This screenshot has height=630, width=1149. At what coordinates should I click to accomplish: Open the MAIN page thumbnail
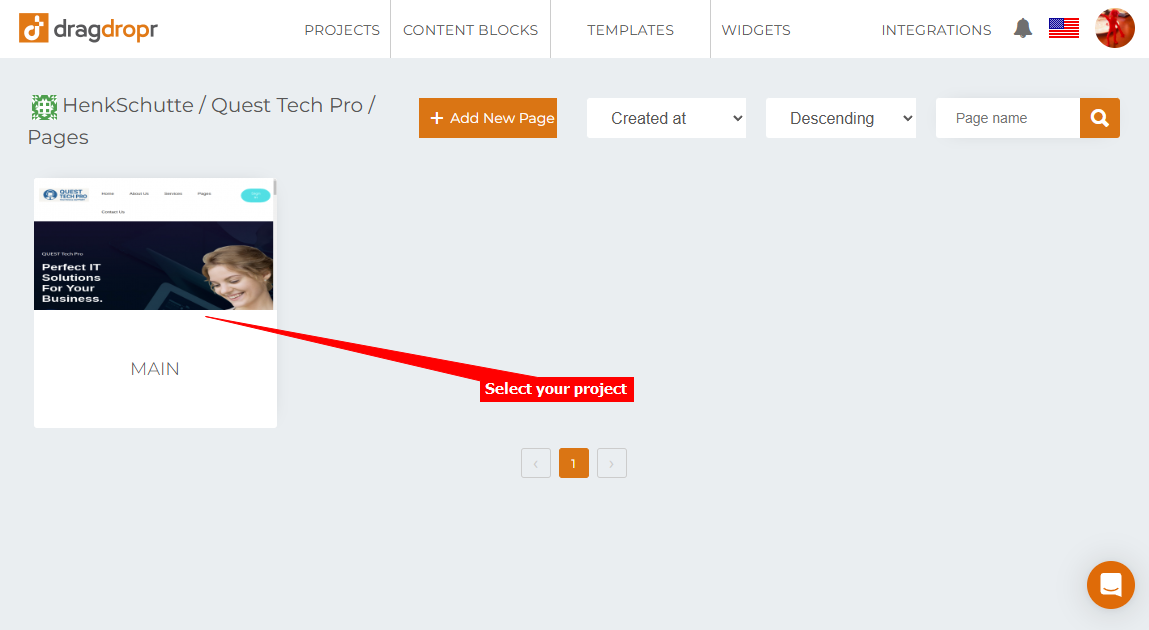tap(155, 302)
